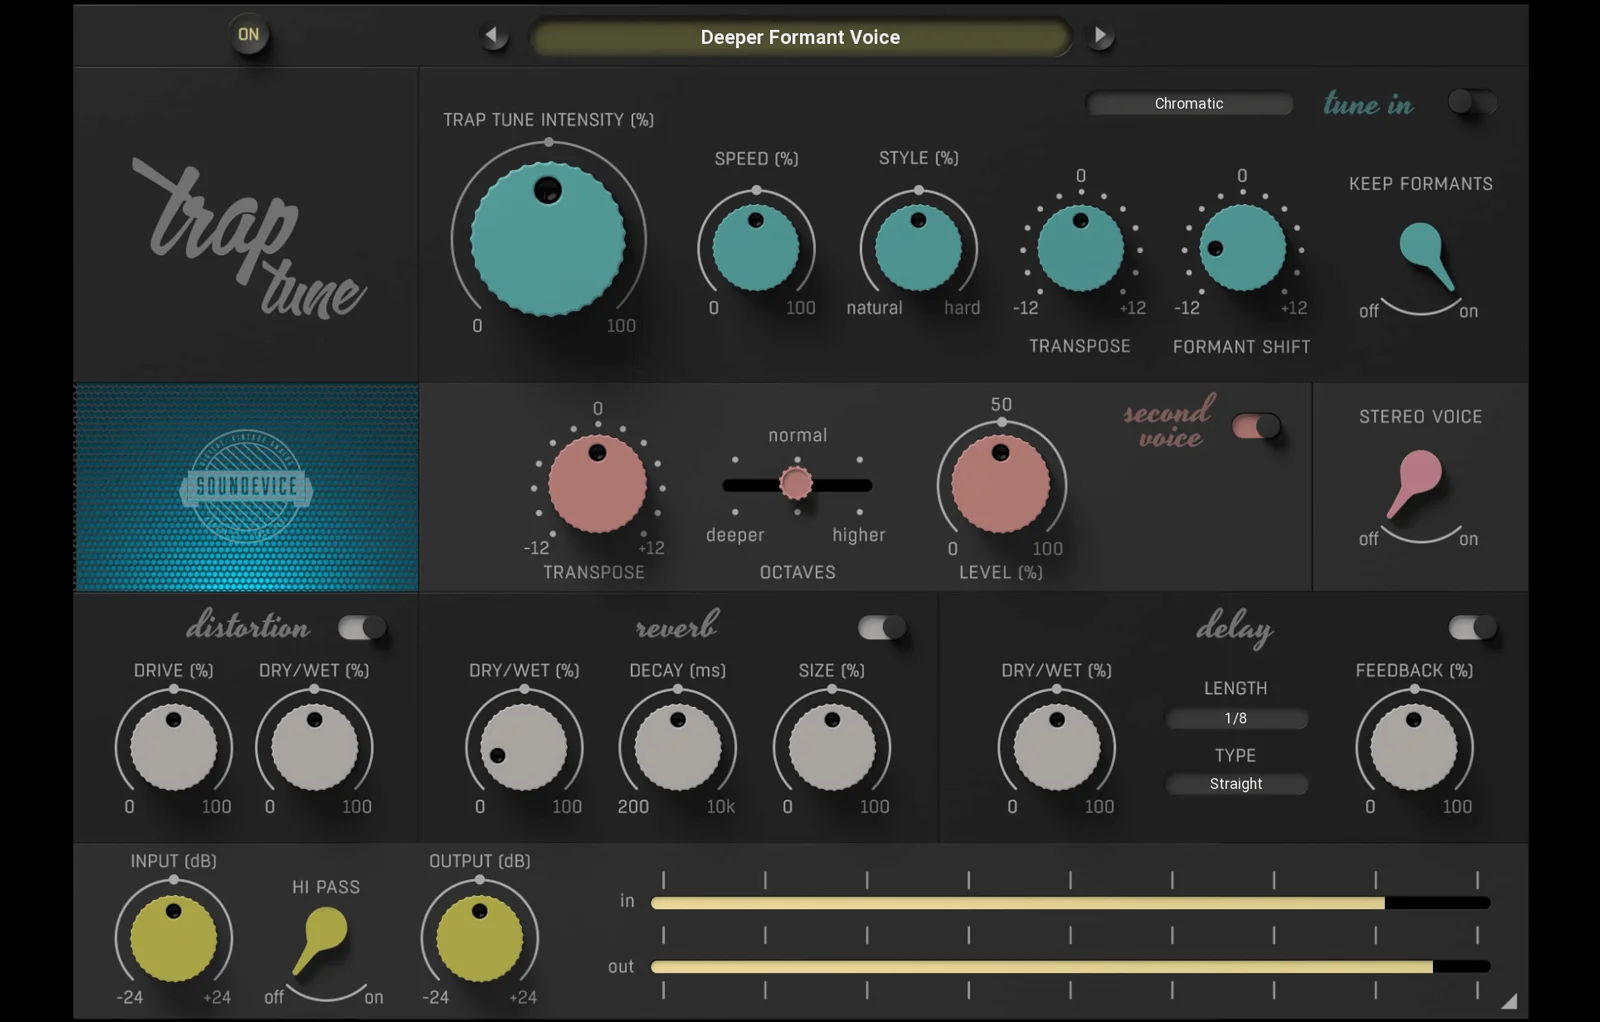Image resolution: width=1600 pixels, height=1022 pixels.
Task: Click the teal Formant Shift knob
Action: pos(1242,248)
